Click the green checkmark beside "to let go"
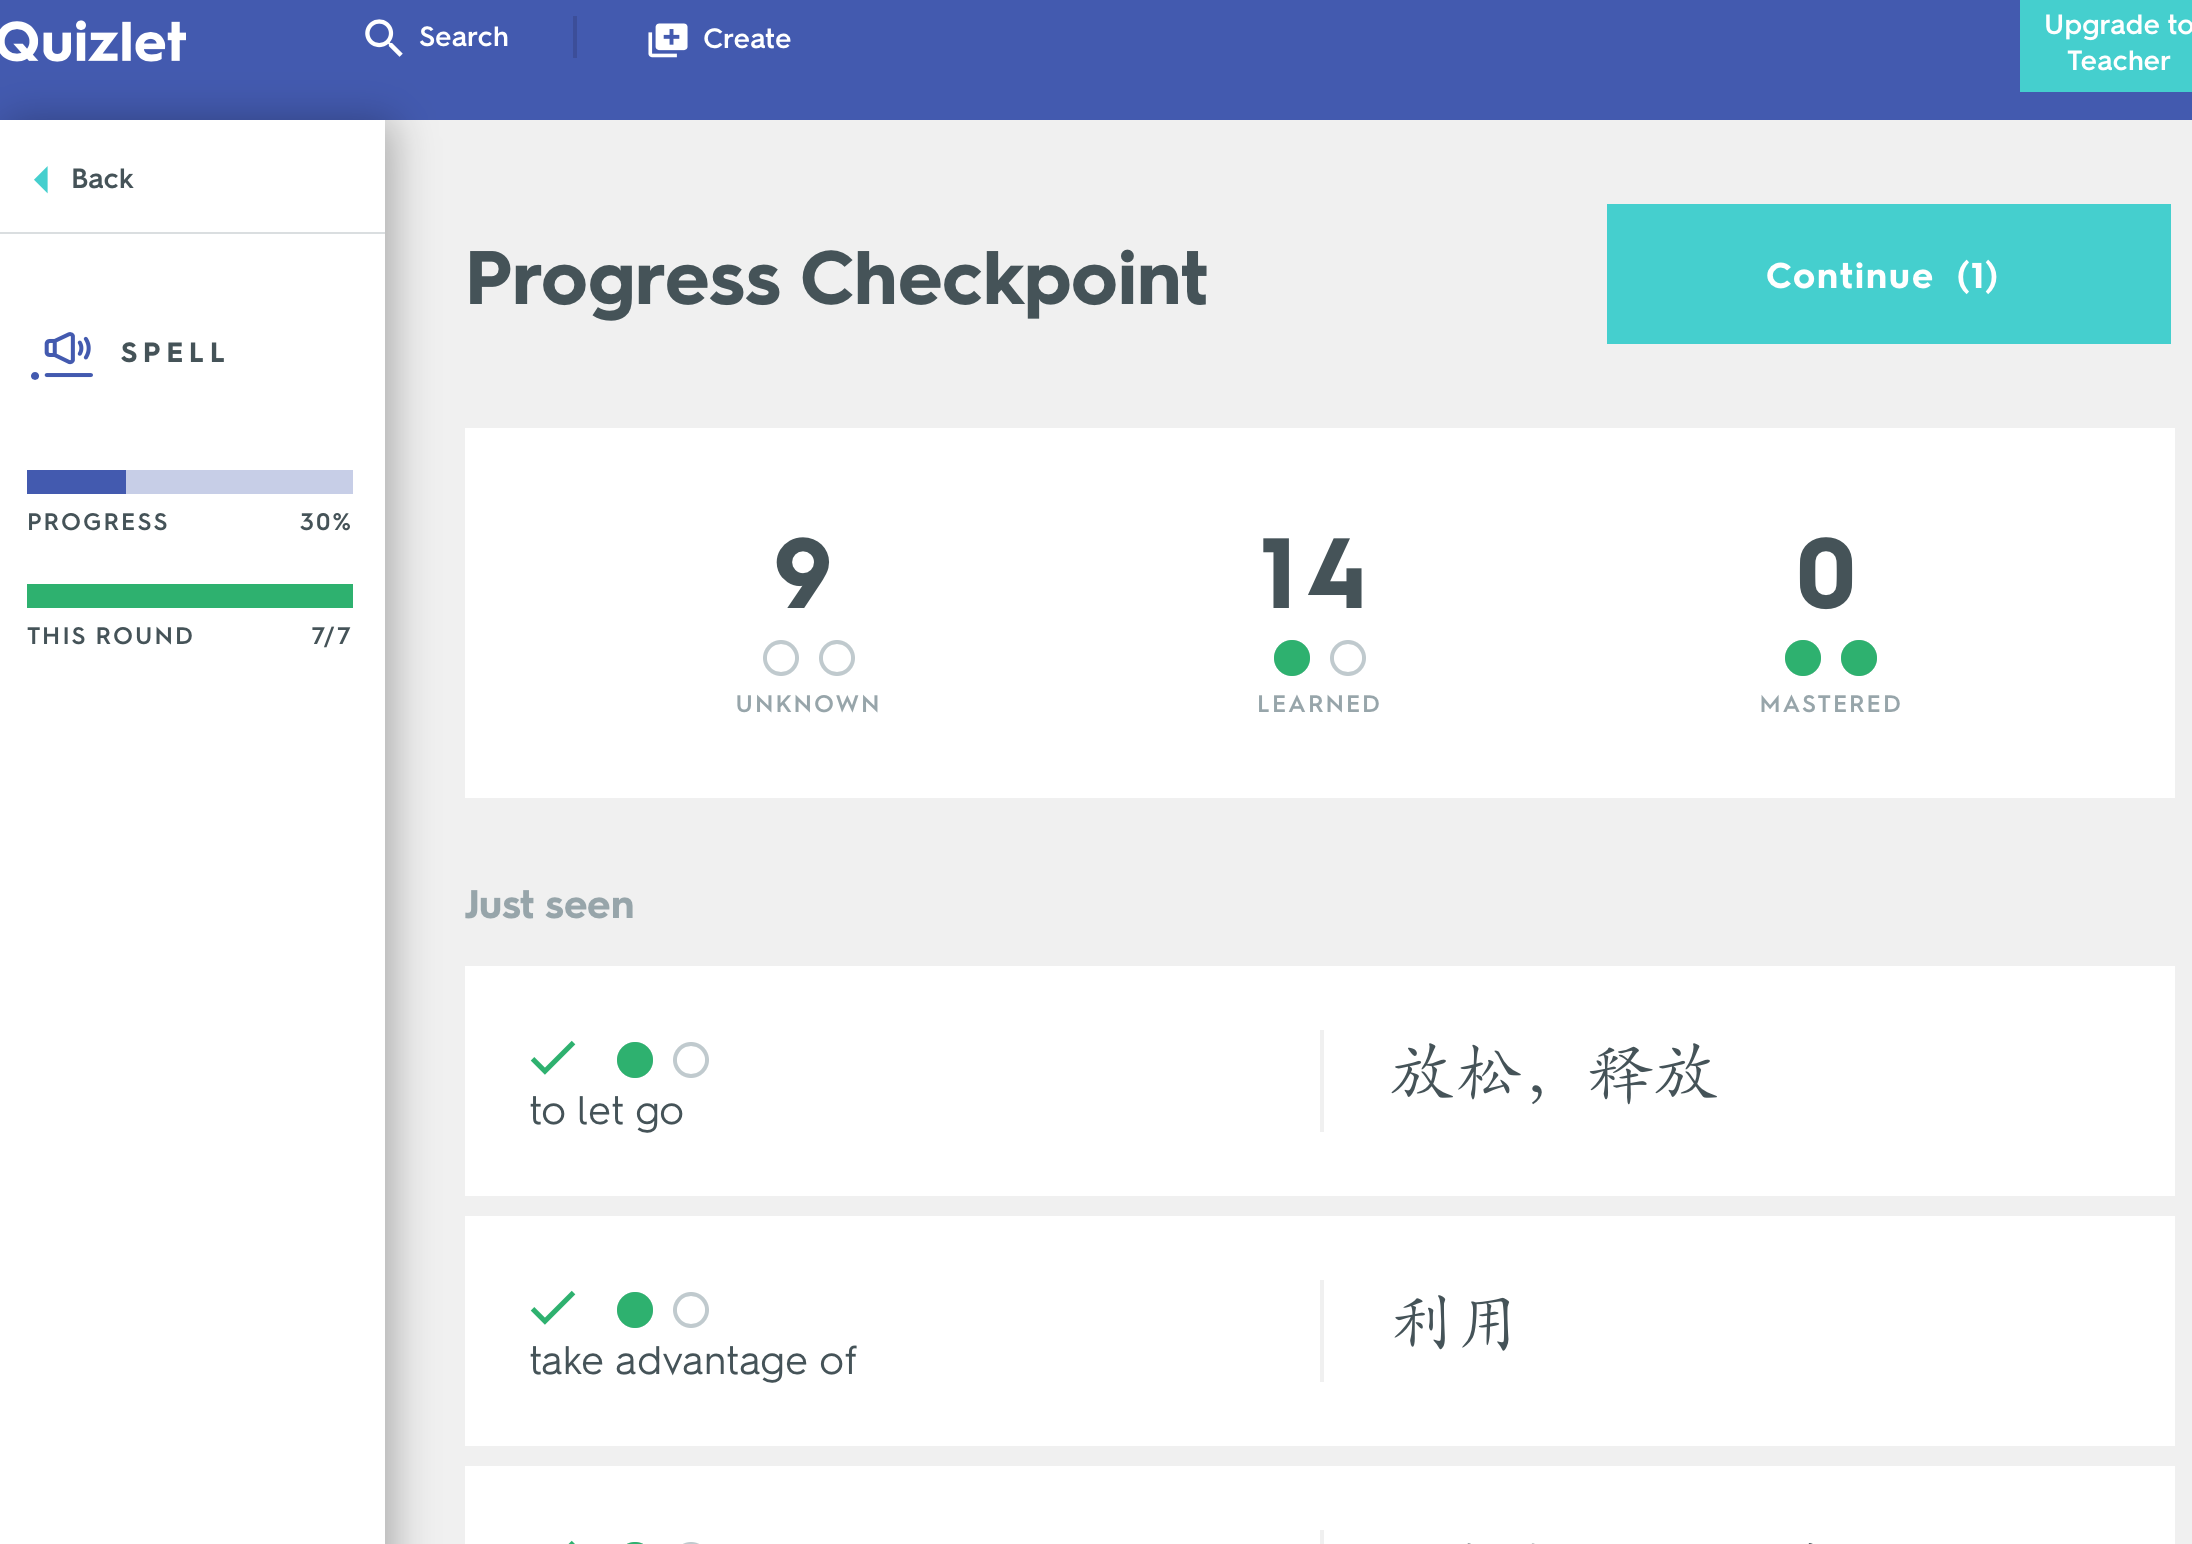 click(x=553, y=1058)
